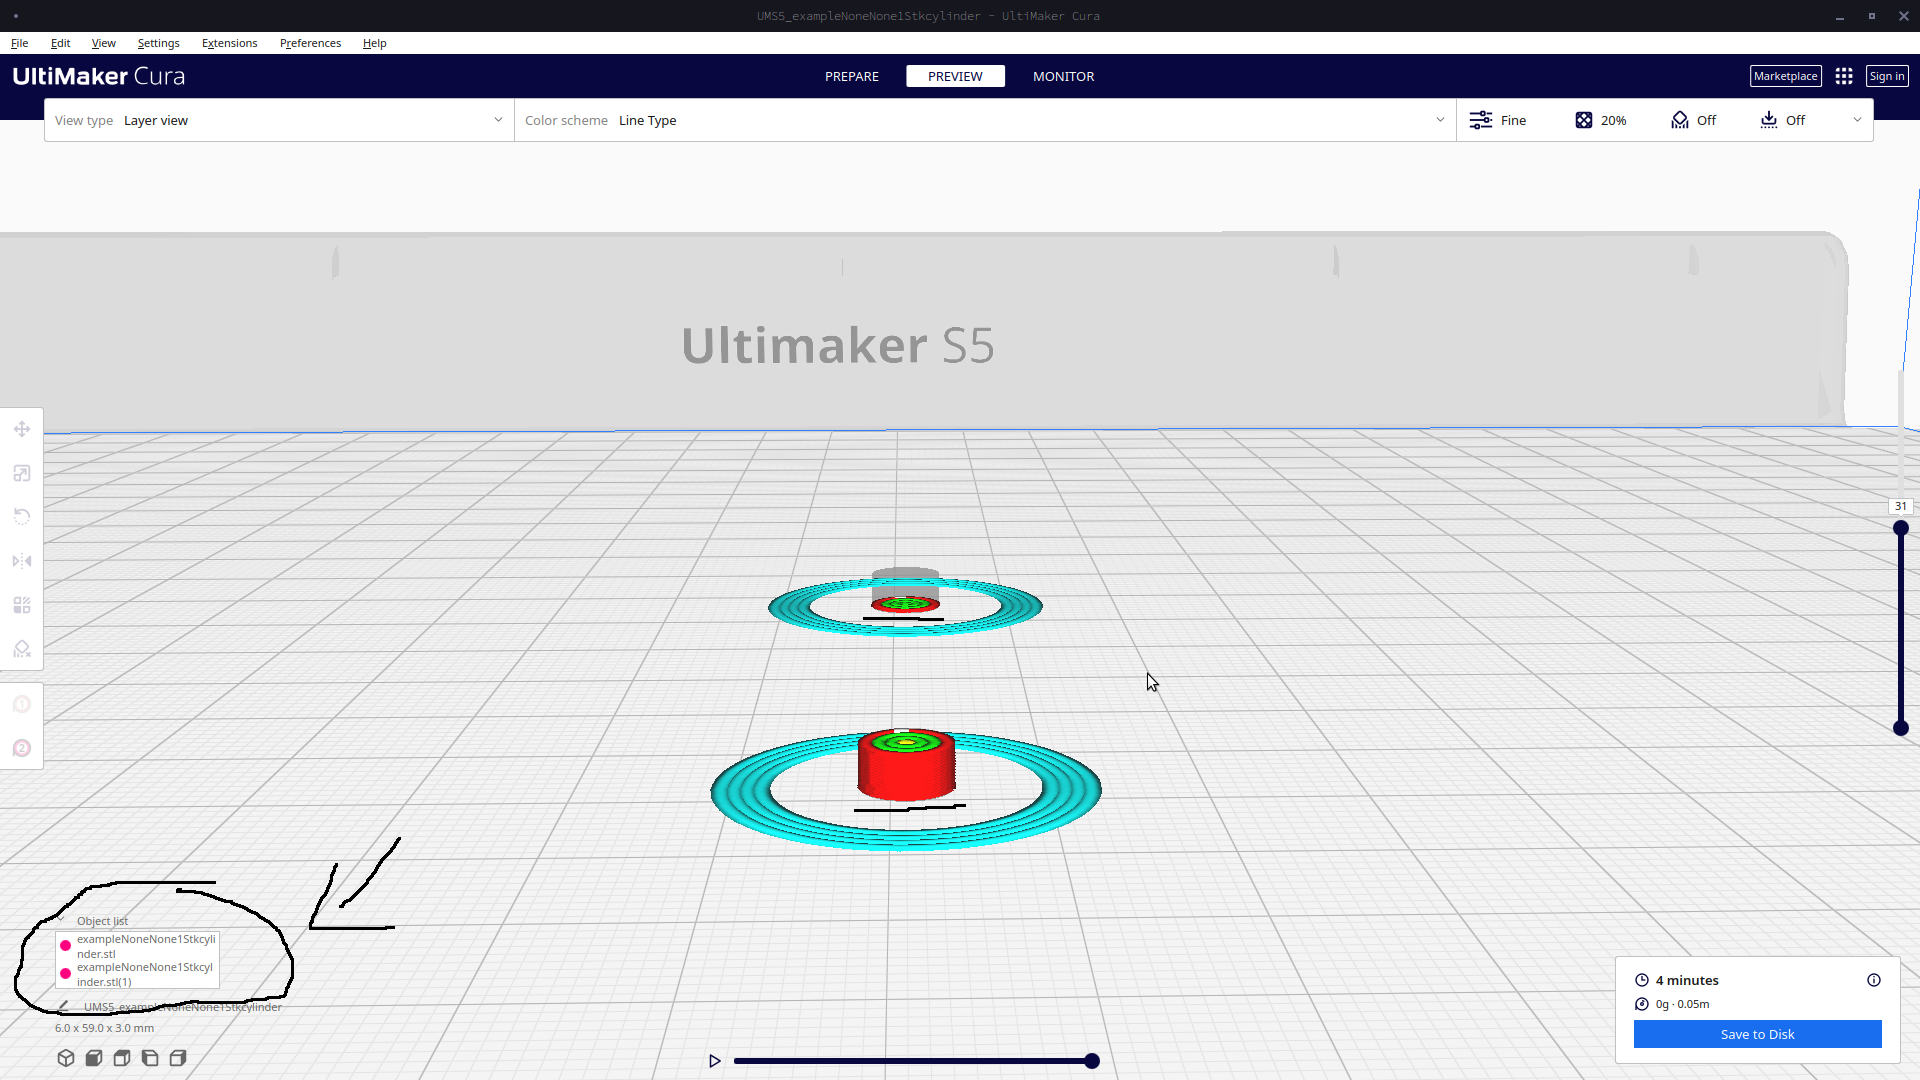
Task: Open the Ultimaker apps grid
Action: 1844,76
